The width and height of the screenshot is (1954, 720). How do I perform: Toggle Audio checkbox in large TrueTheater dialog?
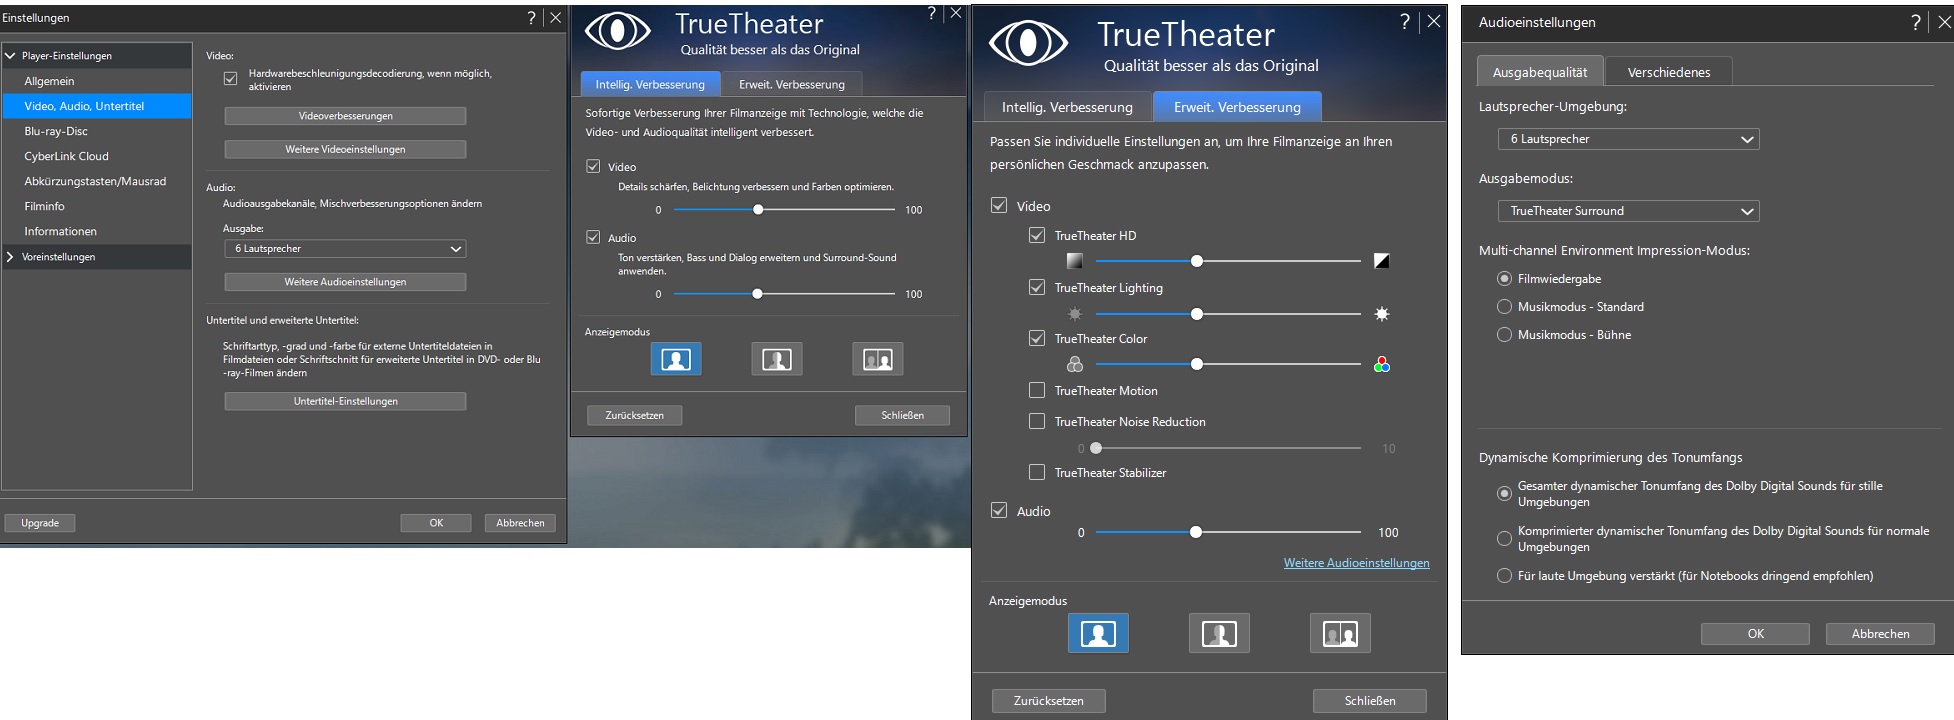click(x=998, y=510)
